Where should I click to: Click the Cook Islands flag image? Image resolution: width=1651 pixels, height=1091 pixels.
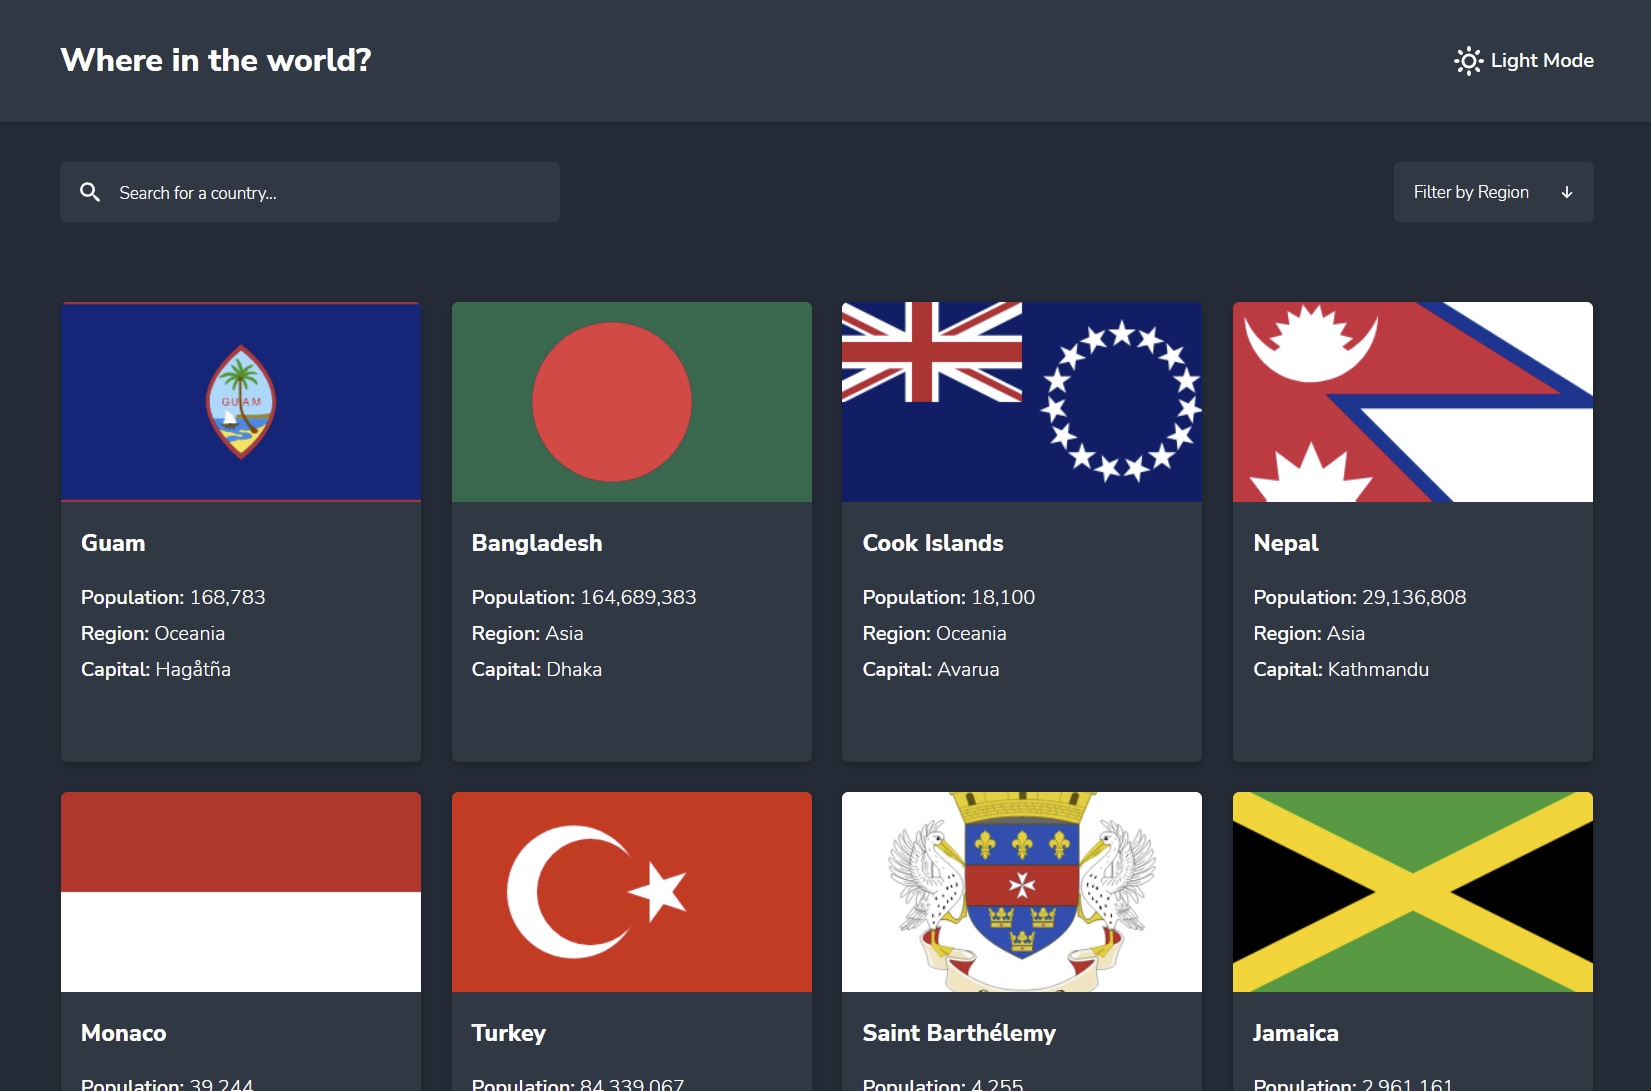click(x=1021, y=402)
